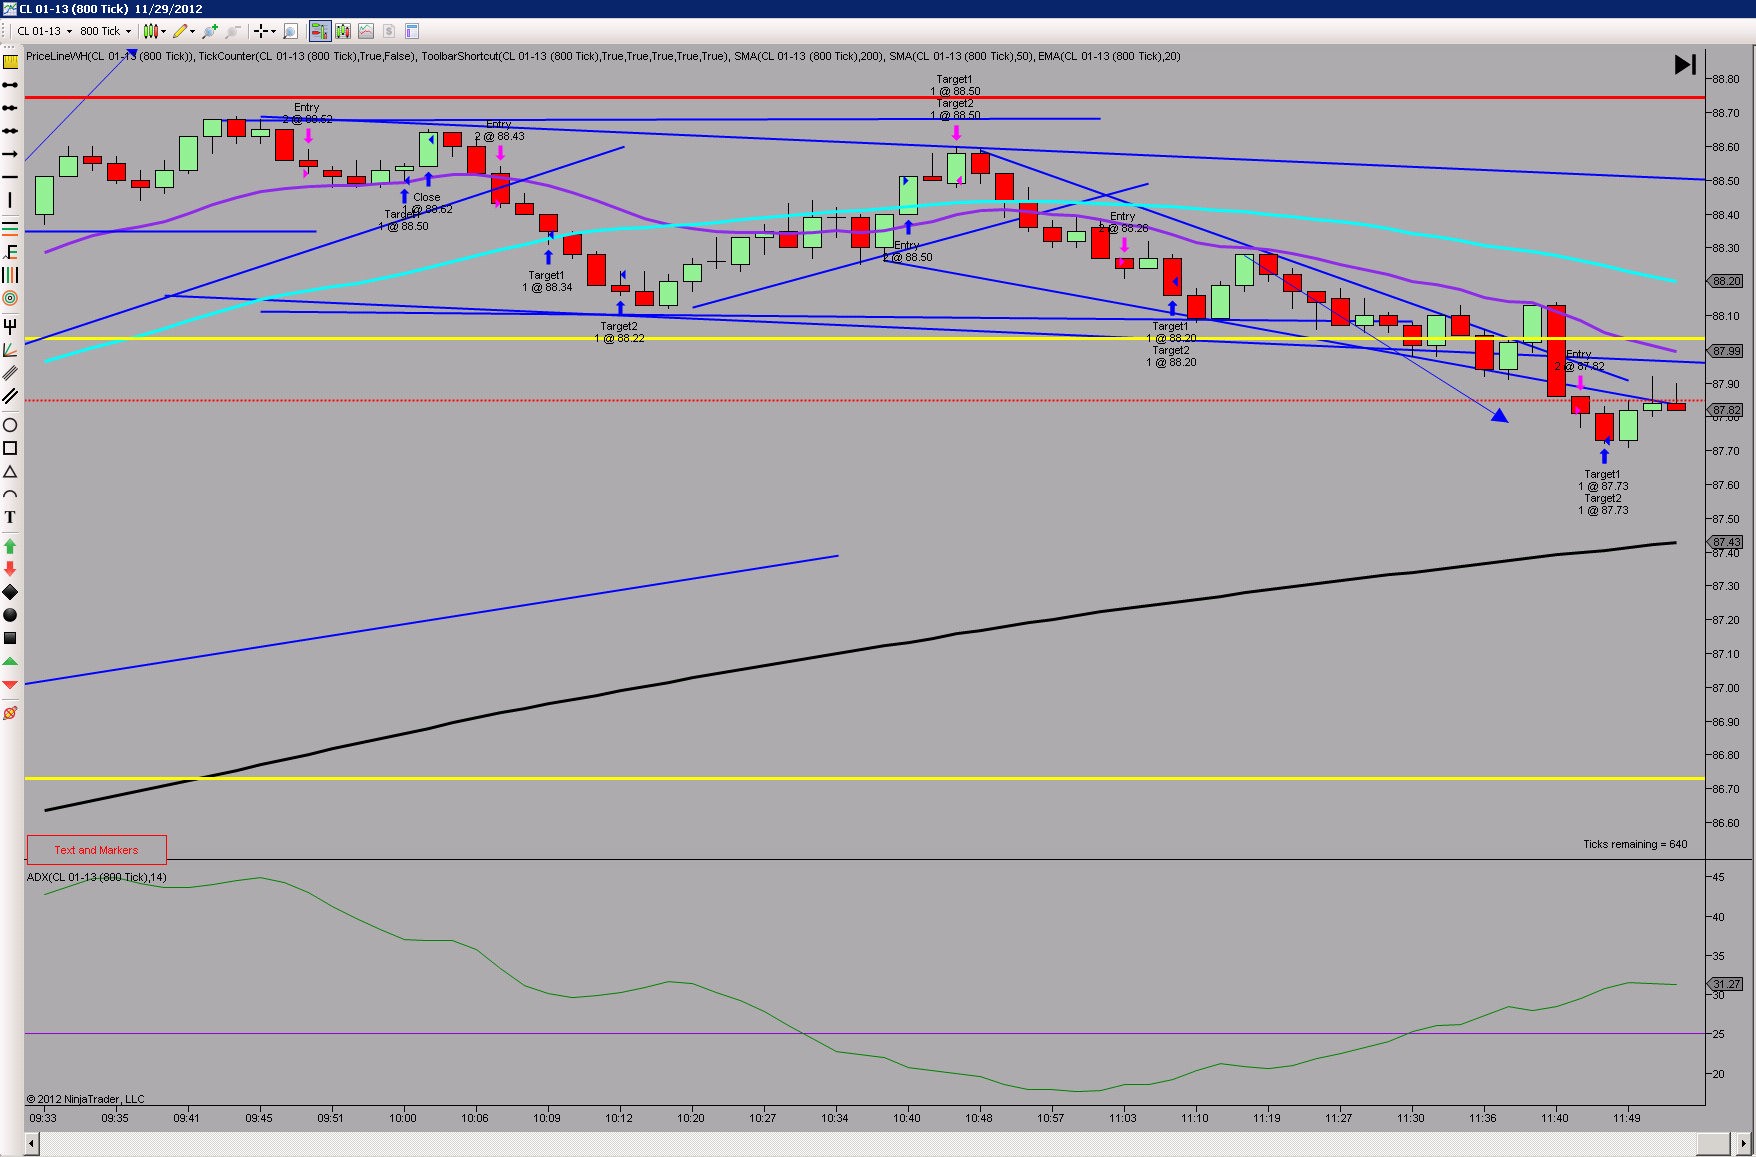The height and width of the screenshot is (1157, 1756).
Task: Click the 'Ticks remaining = 640' text
Action: [1635, 844]
